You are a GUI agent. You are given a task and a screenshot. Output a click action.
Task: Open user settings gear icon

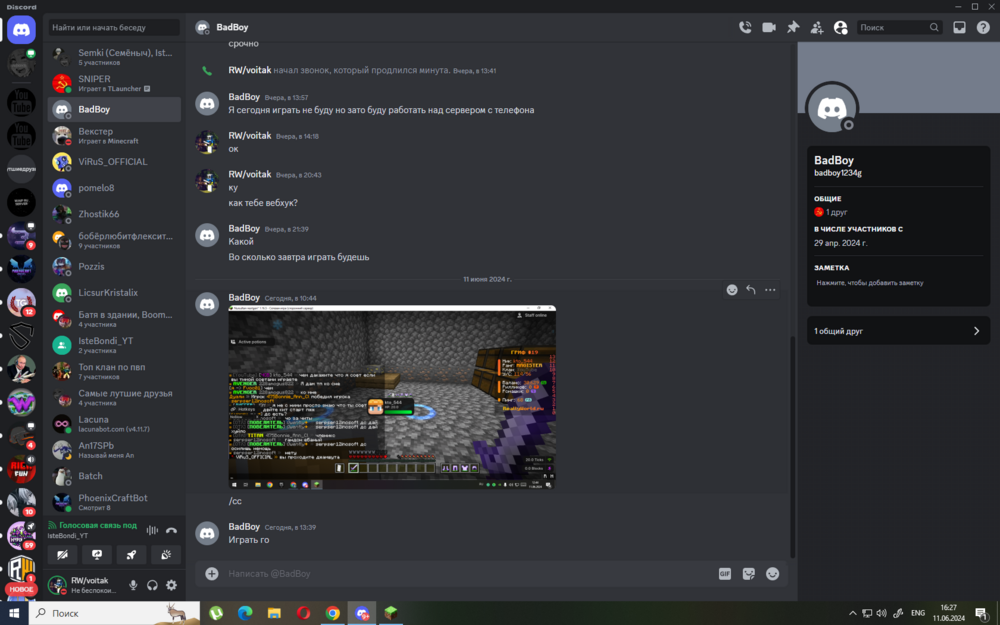pyautogui.click(x=172, y=585)
